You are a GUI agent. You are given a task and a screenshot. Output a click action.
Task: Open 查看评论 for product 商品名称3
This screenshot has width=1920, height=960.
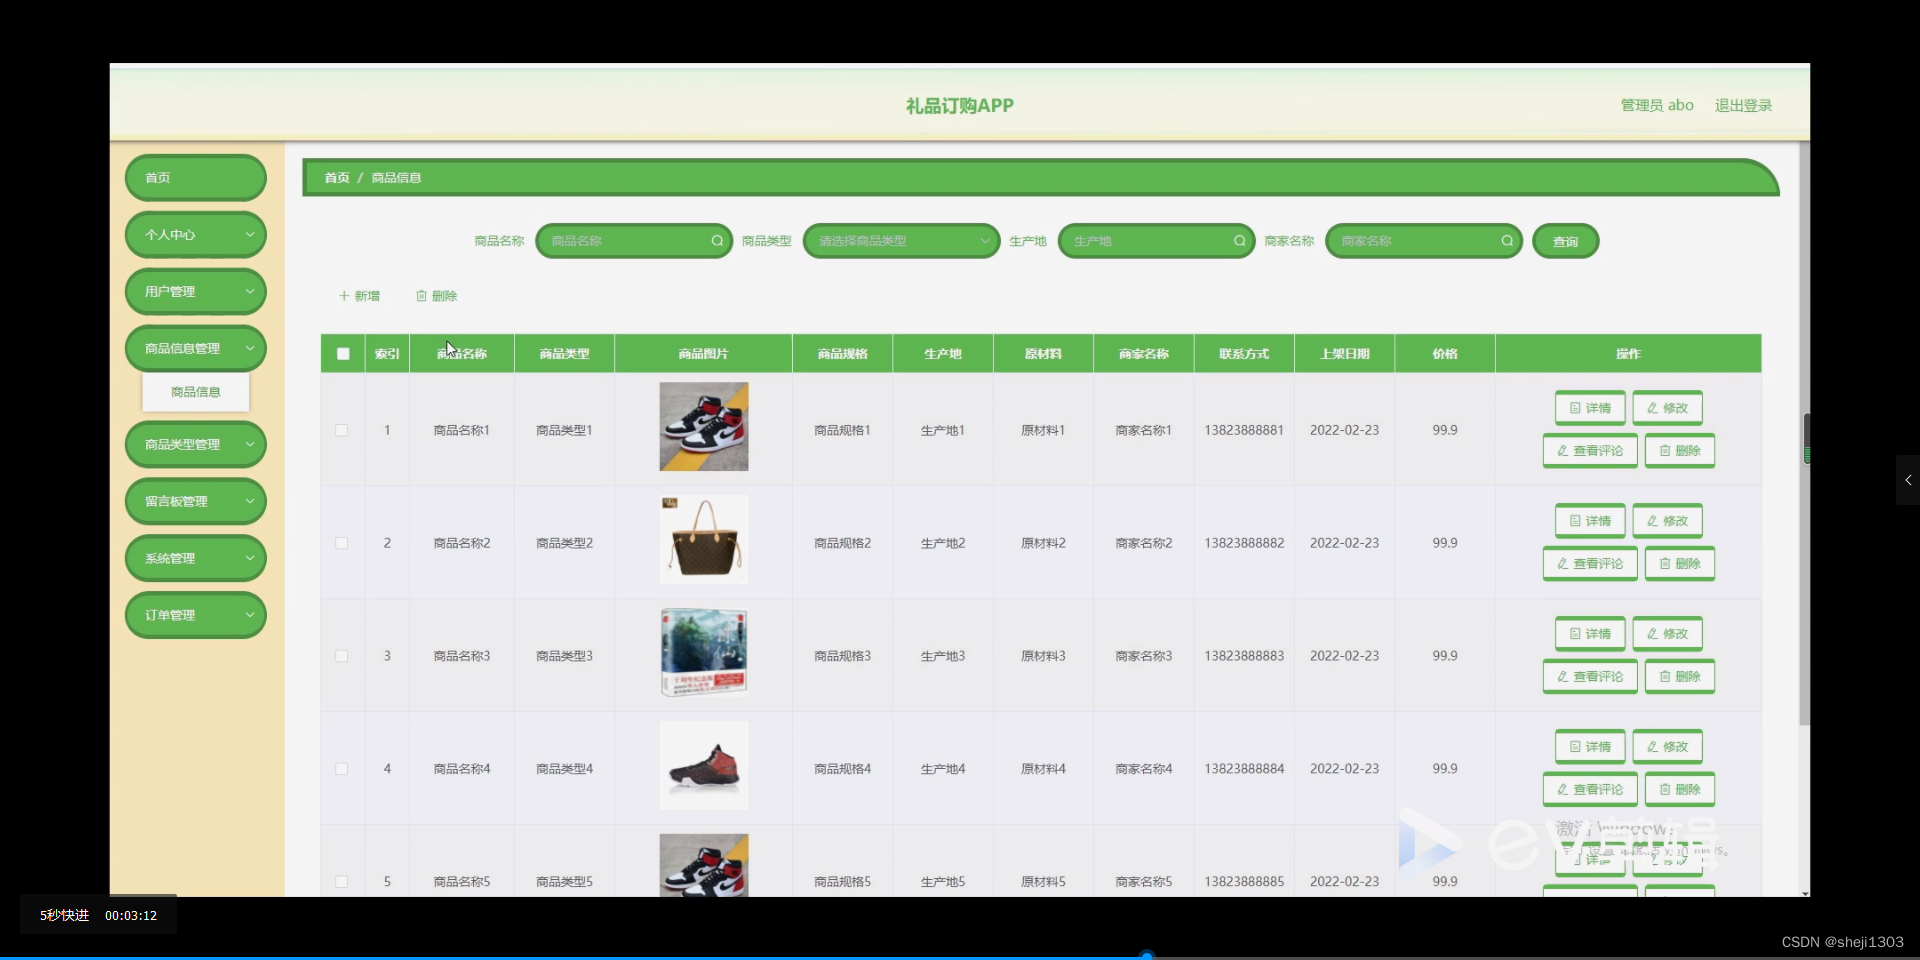(1589, 676)
